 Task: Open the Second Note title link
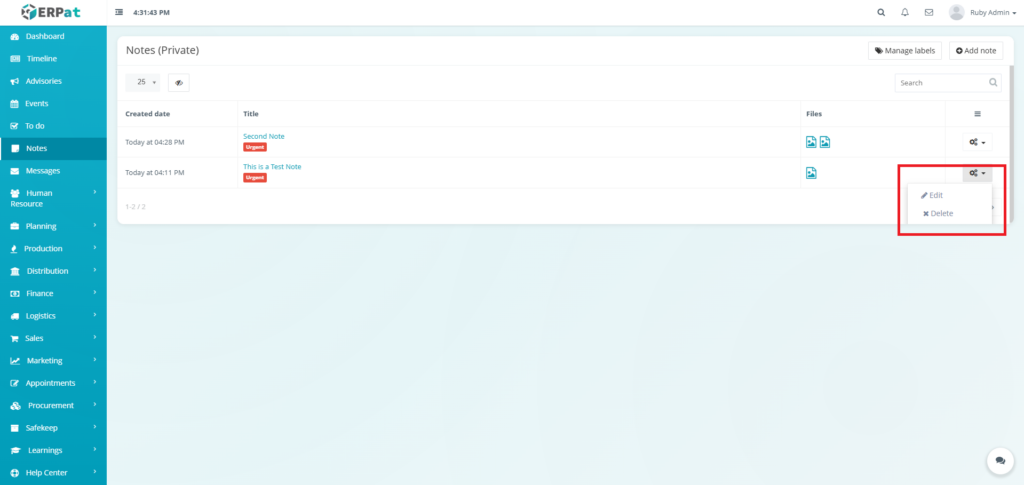[263, 136]
